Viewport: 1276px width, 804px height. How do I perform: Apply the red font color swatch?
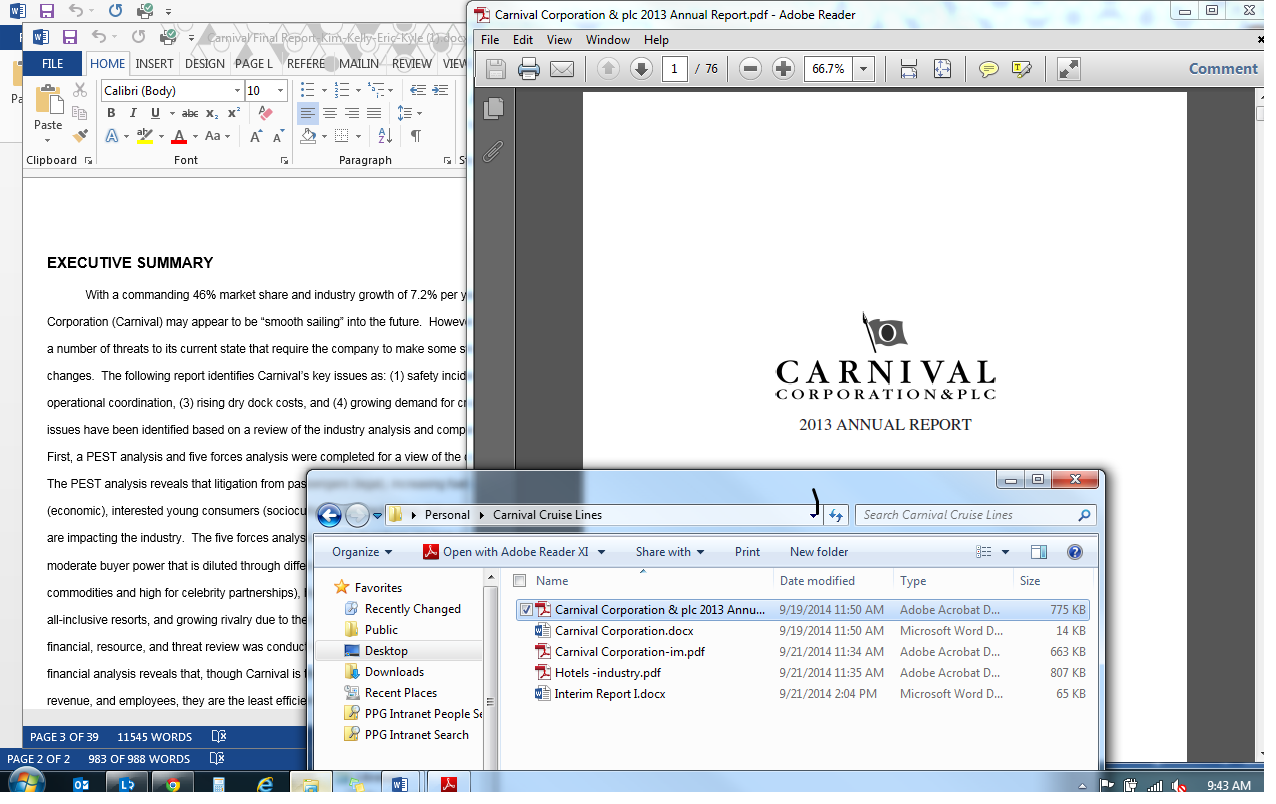(179, 135)
